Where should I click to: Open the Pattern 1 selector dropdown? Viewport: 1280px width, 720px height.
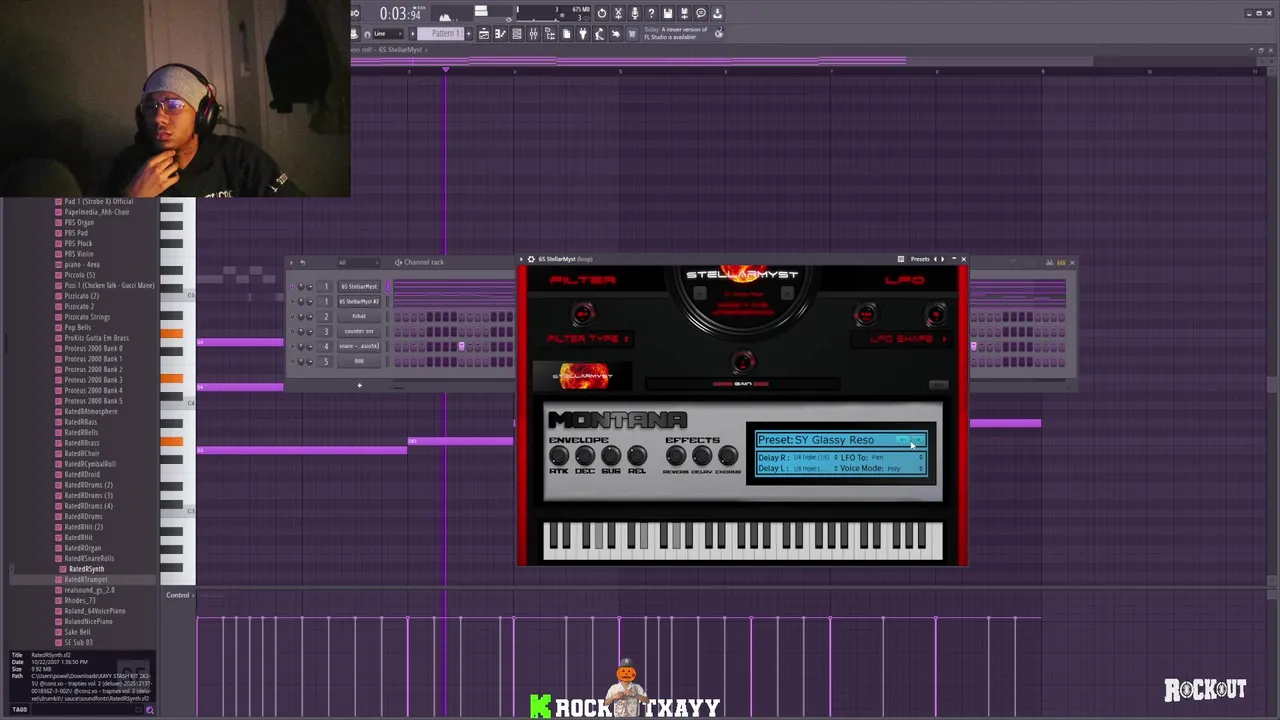pos(440,34)
